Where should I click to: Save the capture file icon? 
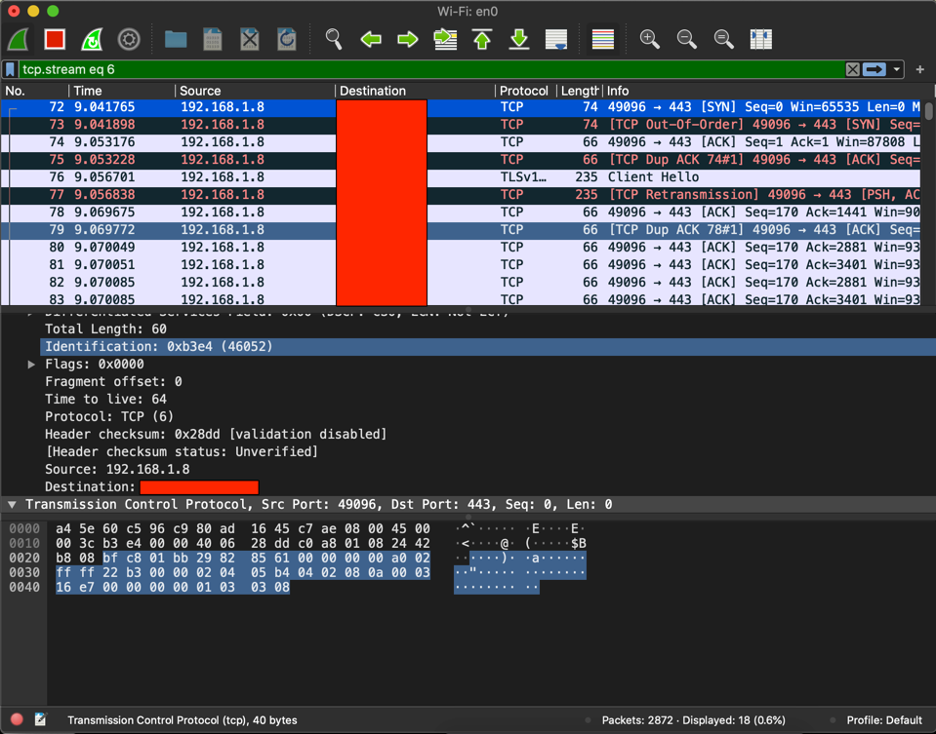click(213, 39)
